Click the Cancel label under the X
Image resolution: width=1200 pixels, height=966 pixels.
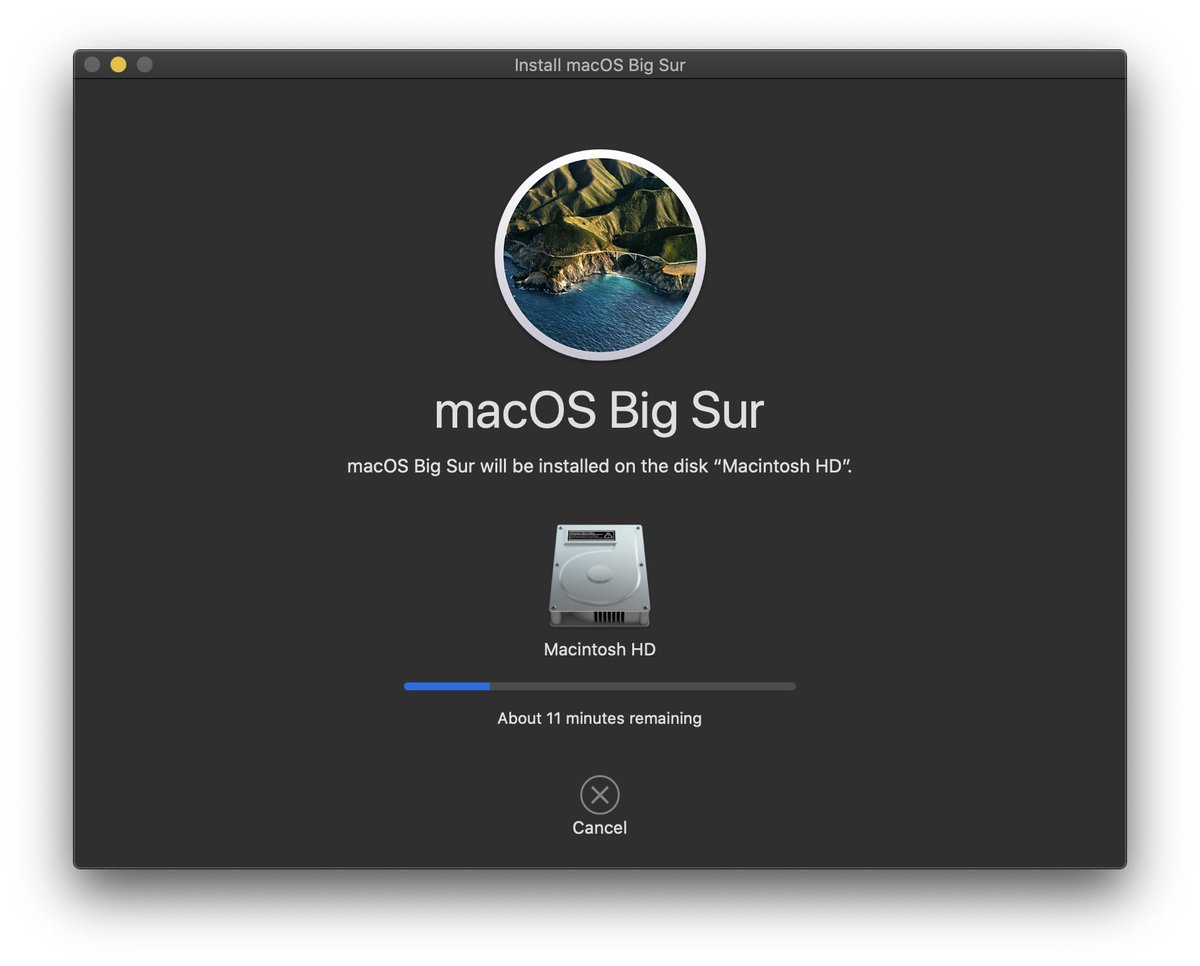point(599,828)
